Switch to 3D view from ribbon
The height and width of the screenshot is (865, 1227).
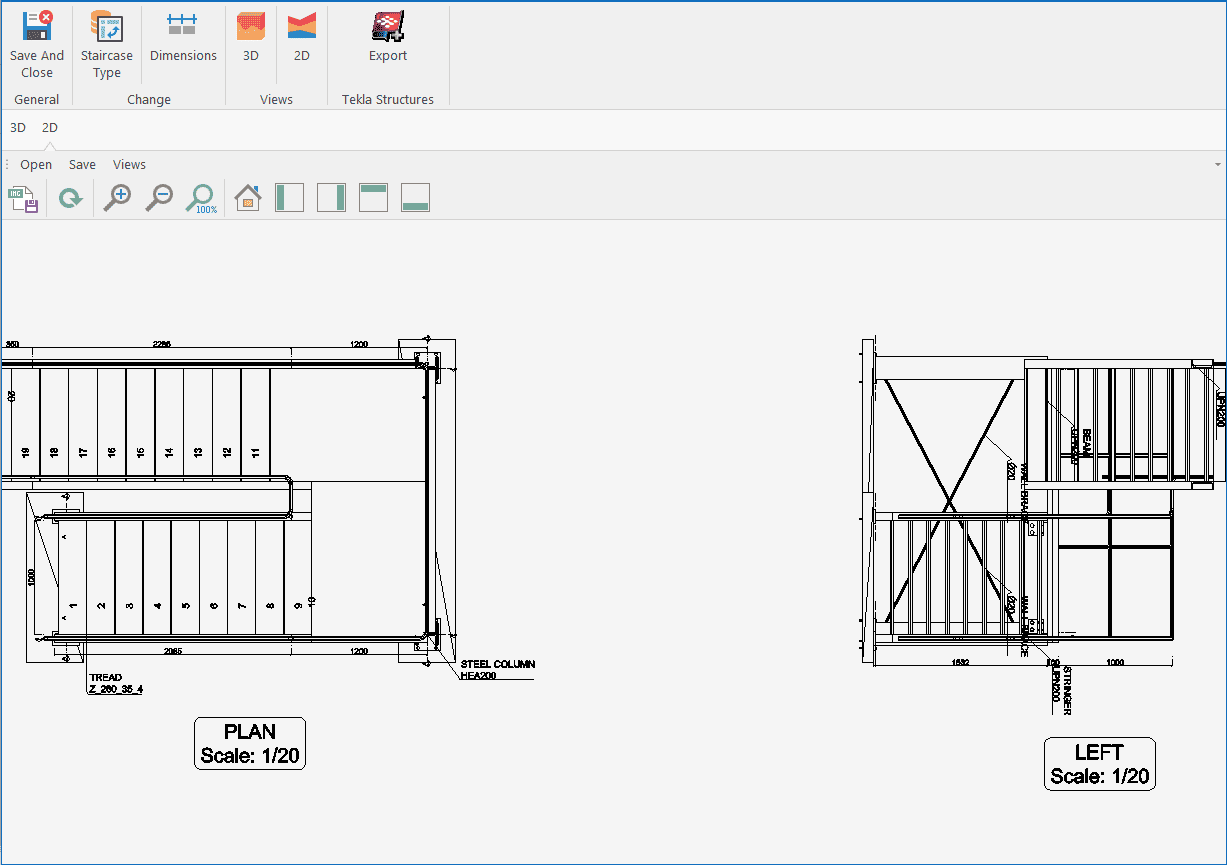251,38
